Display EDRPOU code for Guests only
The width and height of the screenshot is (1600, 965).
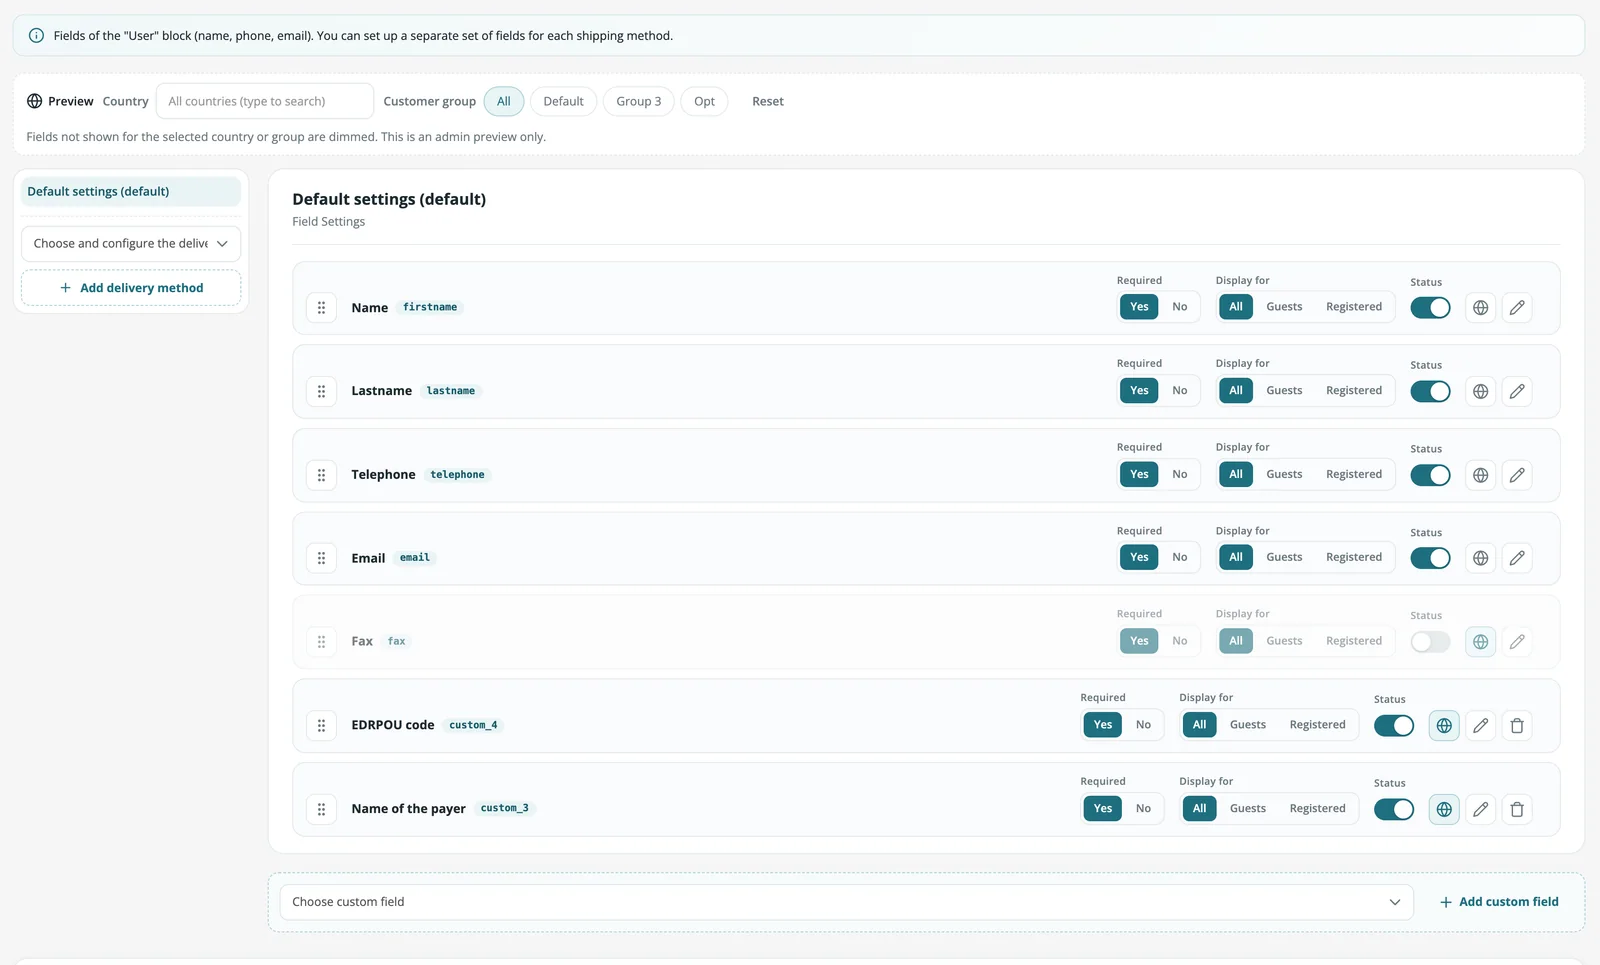(1248, 725)
